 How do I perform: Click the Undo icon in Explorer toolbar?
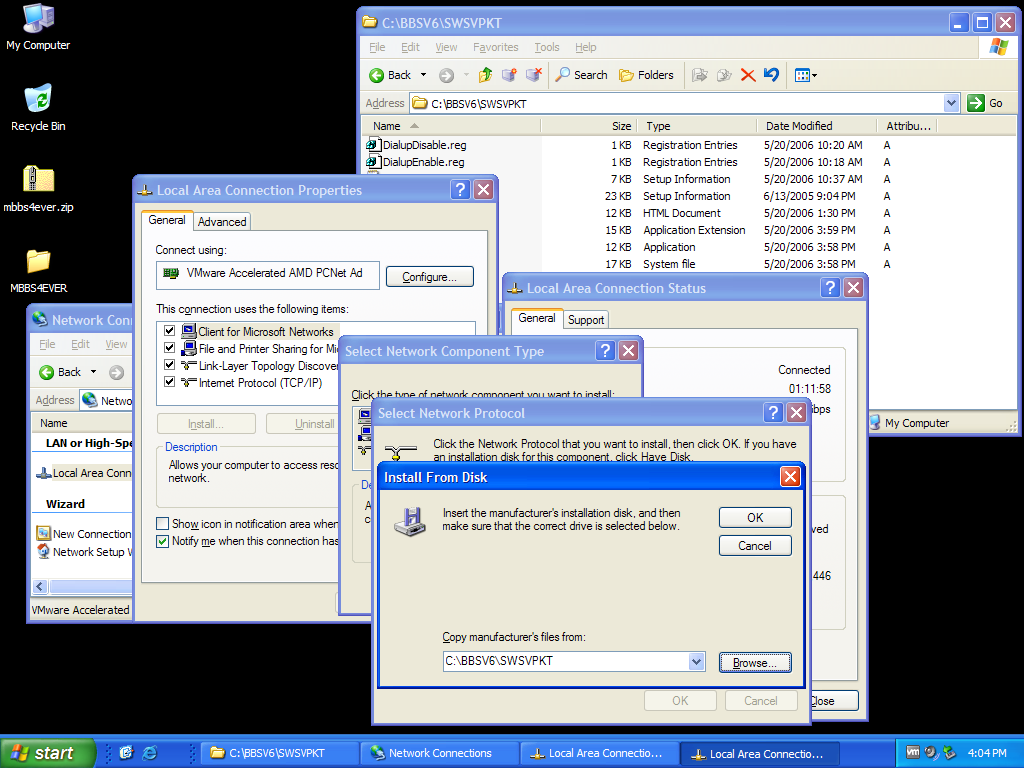point(771,75)
